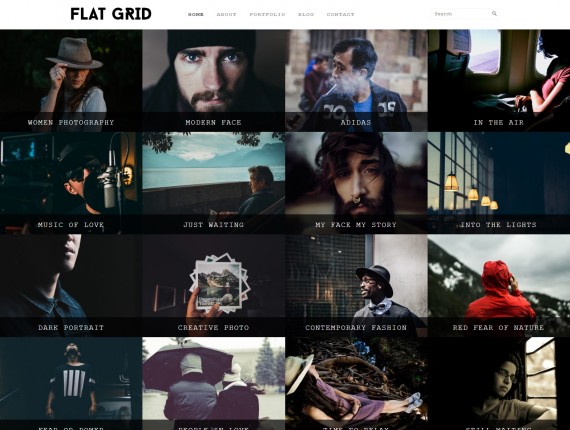The height and width of the screenshot is (430, 570).
Task: Open the Women Photography thumbnail
Action: (71, 81)
